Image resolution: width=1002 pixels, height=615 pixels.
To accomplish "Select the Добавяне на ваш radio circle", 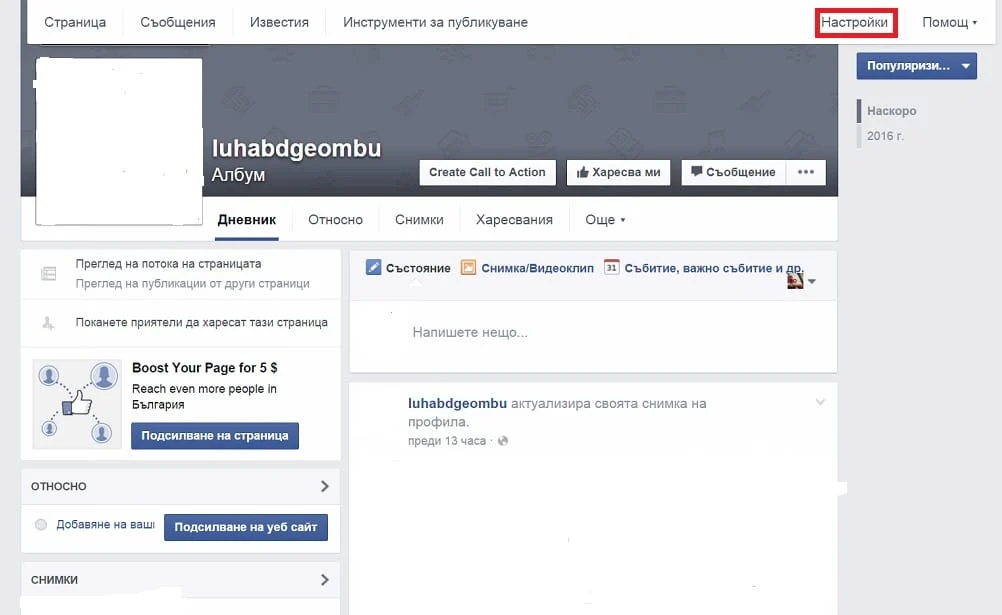I will coord(41,525).
